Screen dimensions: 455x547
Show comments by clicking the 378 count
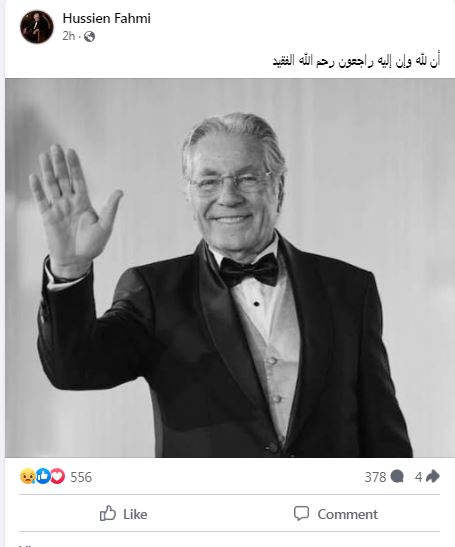375,477
